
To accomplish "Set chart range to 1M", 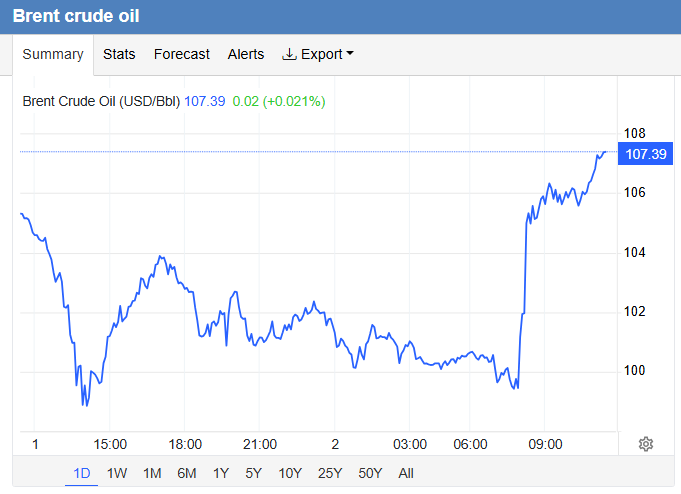I will coord(152,473).
